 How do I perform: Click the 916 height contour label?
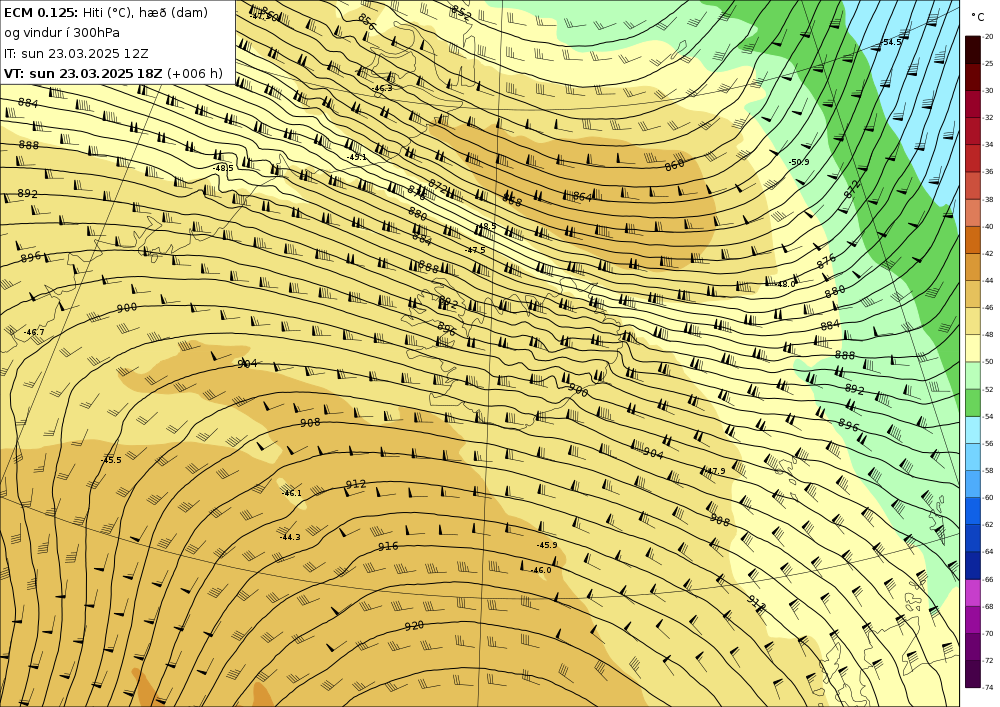388,546
